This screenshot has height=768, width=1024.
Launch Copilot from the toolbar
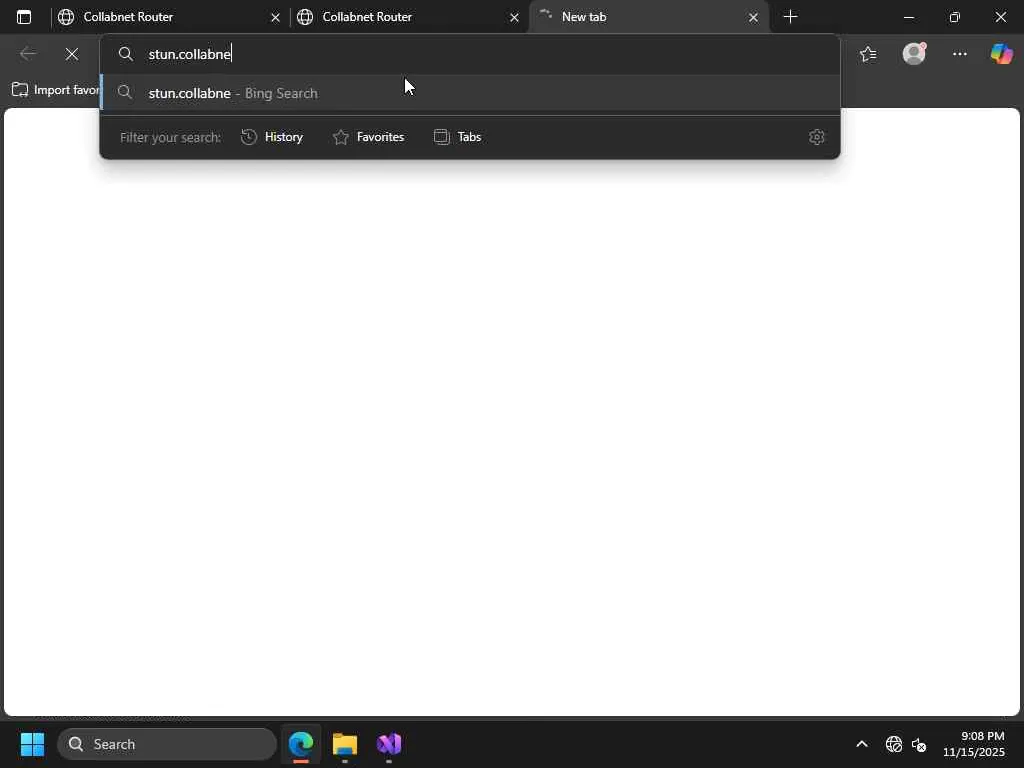coord(1001,54)
